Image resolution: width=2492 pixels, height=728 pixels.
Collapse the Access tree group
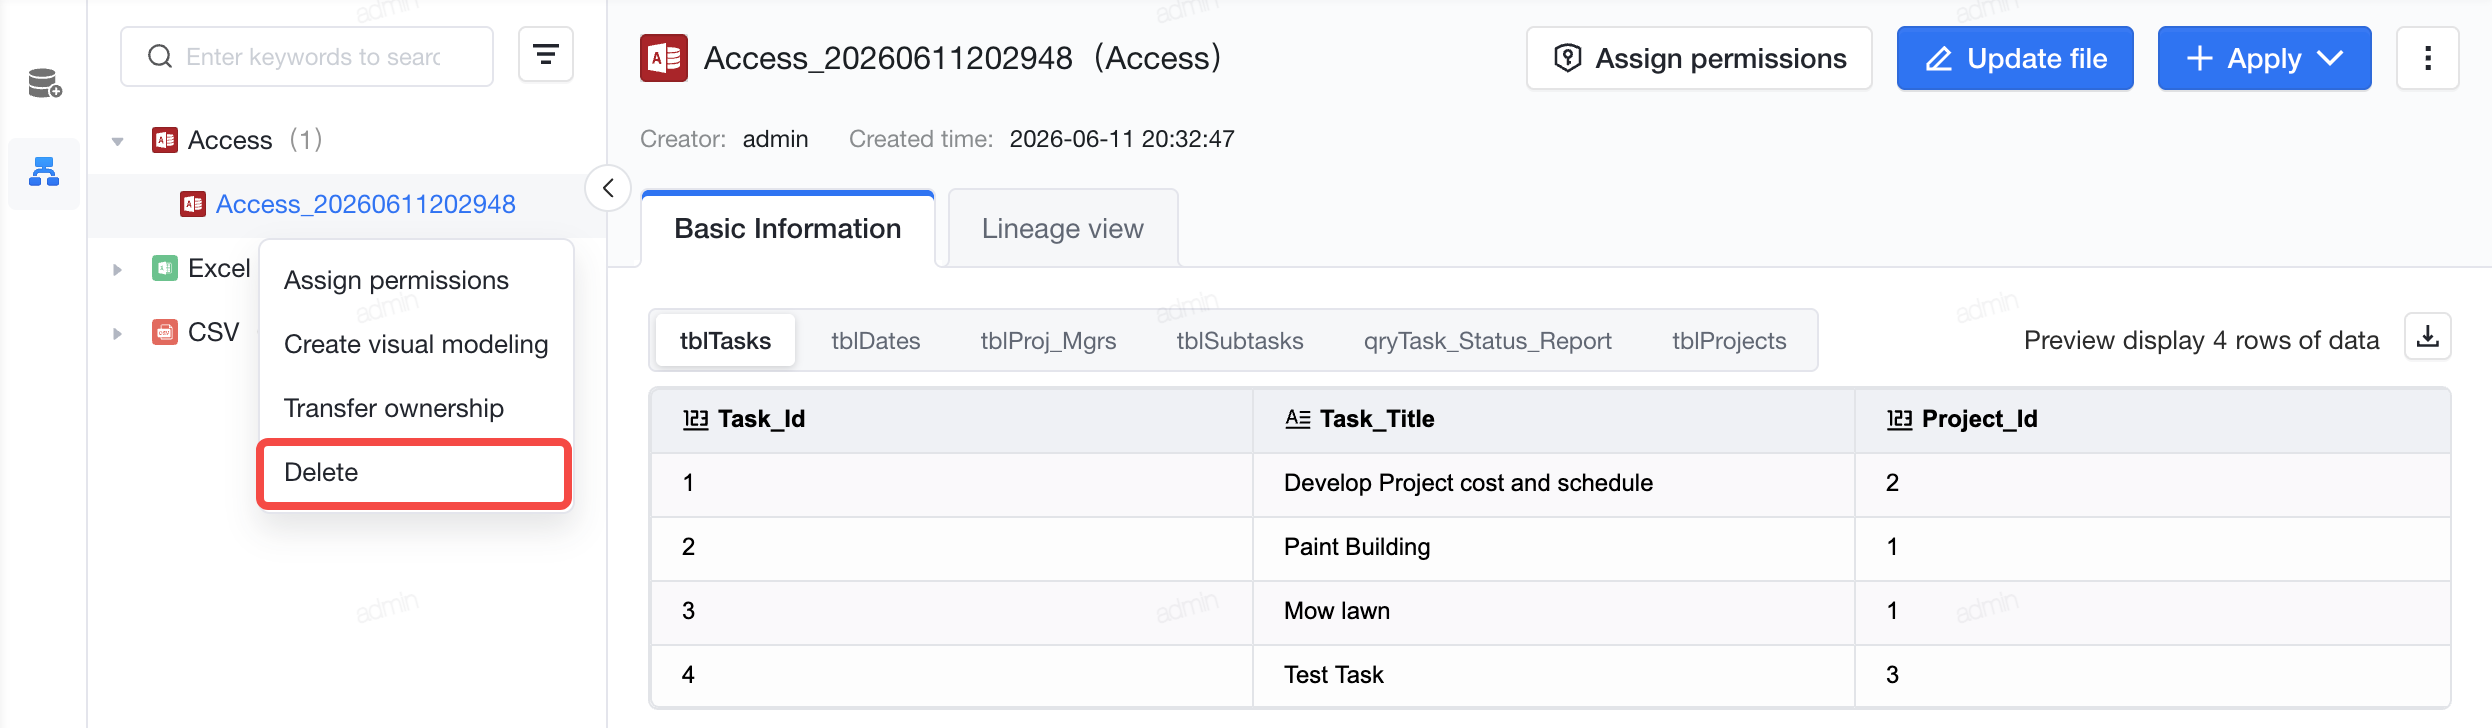118,141
